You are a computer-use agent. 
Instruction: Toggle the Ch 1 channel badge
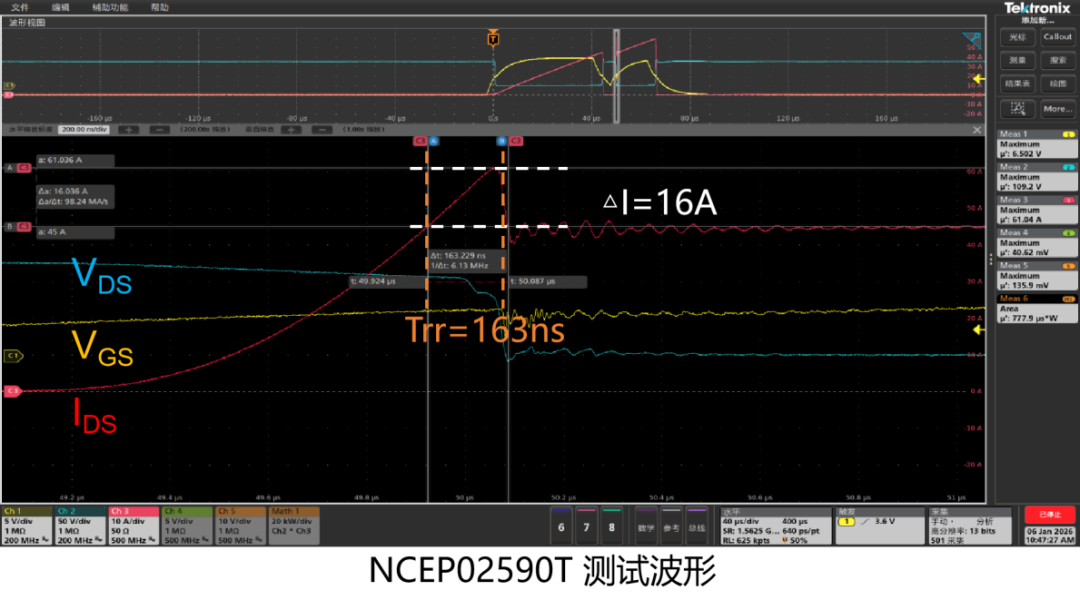pyautogui.click(x=27, y=526)
